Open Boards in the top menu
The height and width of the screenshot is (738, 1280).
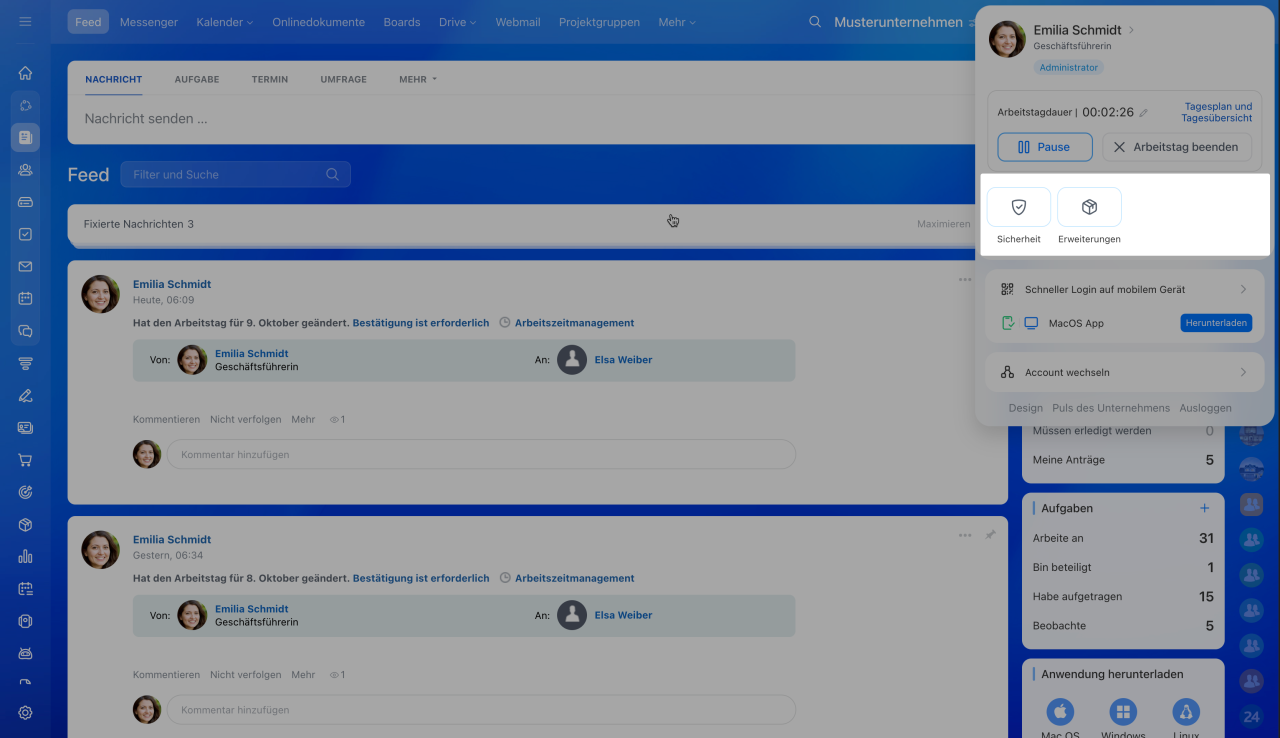coord(402,22)
